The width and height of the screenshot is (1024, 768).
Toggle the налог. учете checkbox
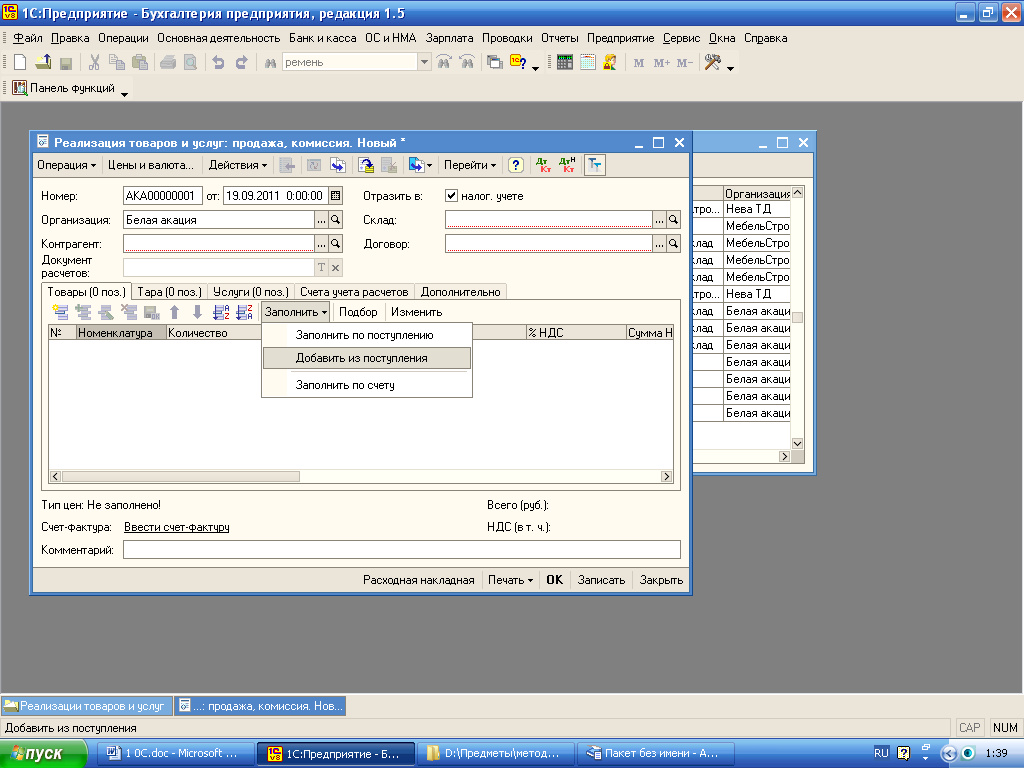click(451, 195)
